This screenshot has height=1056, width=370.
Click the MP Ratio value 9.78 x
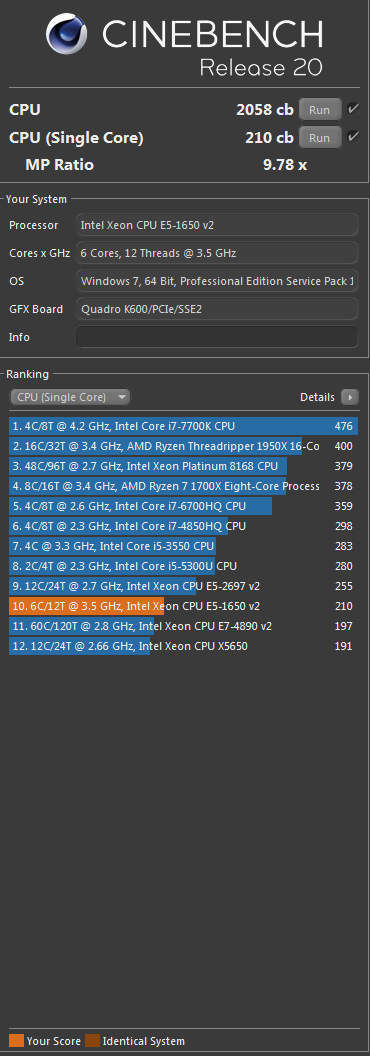tap(285, 165)
